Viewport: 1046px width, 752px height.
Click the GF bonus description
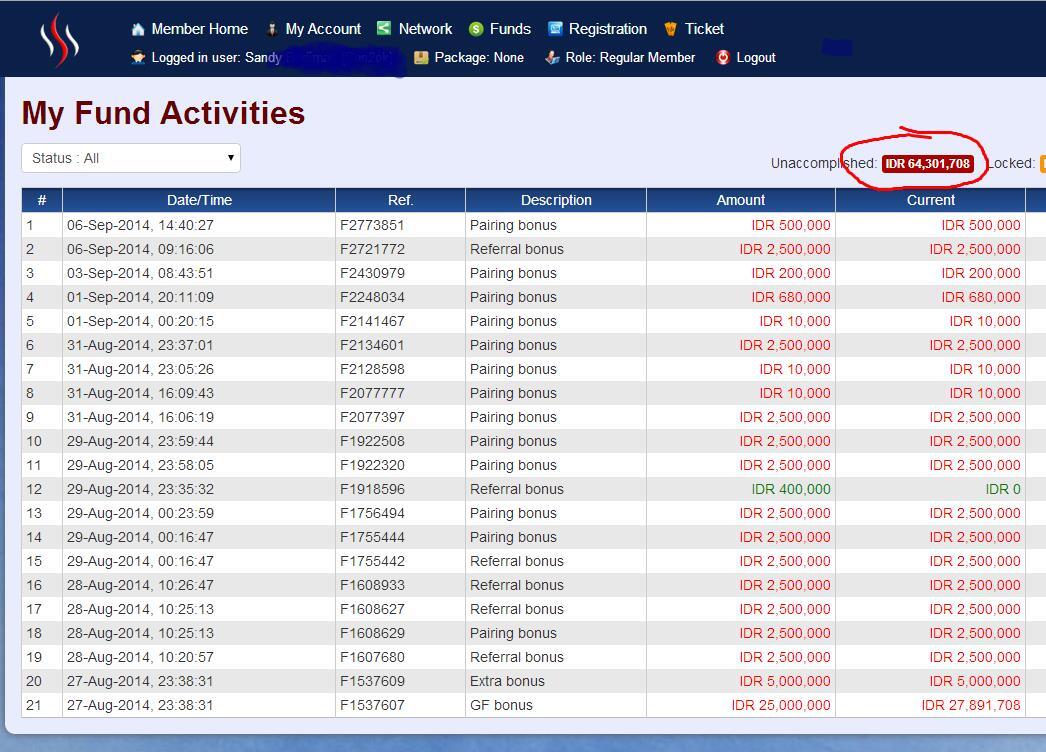[501, 706]
